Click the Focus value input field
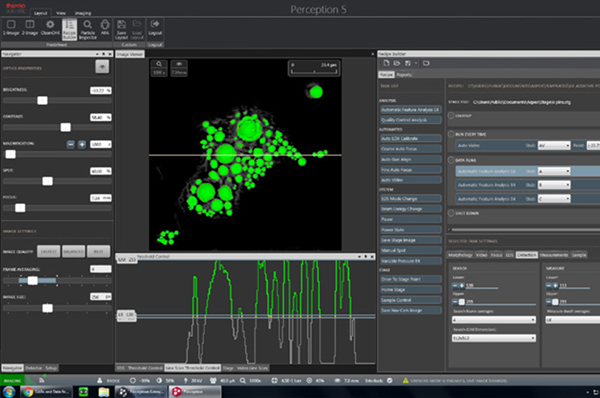 [101, 198]
